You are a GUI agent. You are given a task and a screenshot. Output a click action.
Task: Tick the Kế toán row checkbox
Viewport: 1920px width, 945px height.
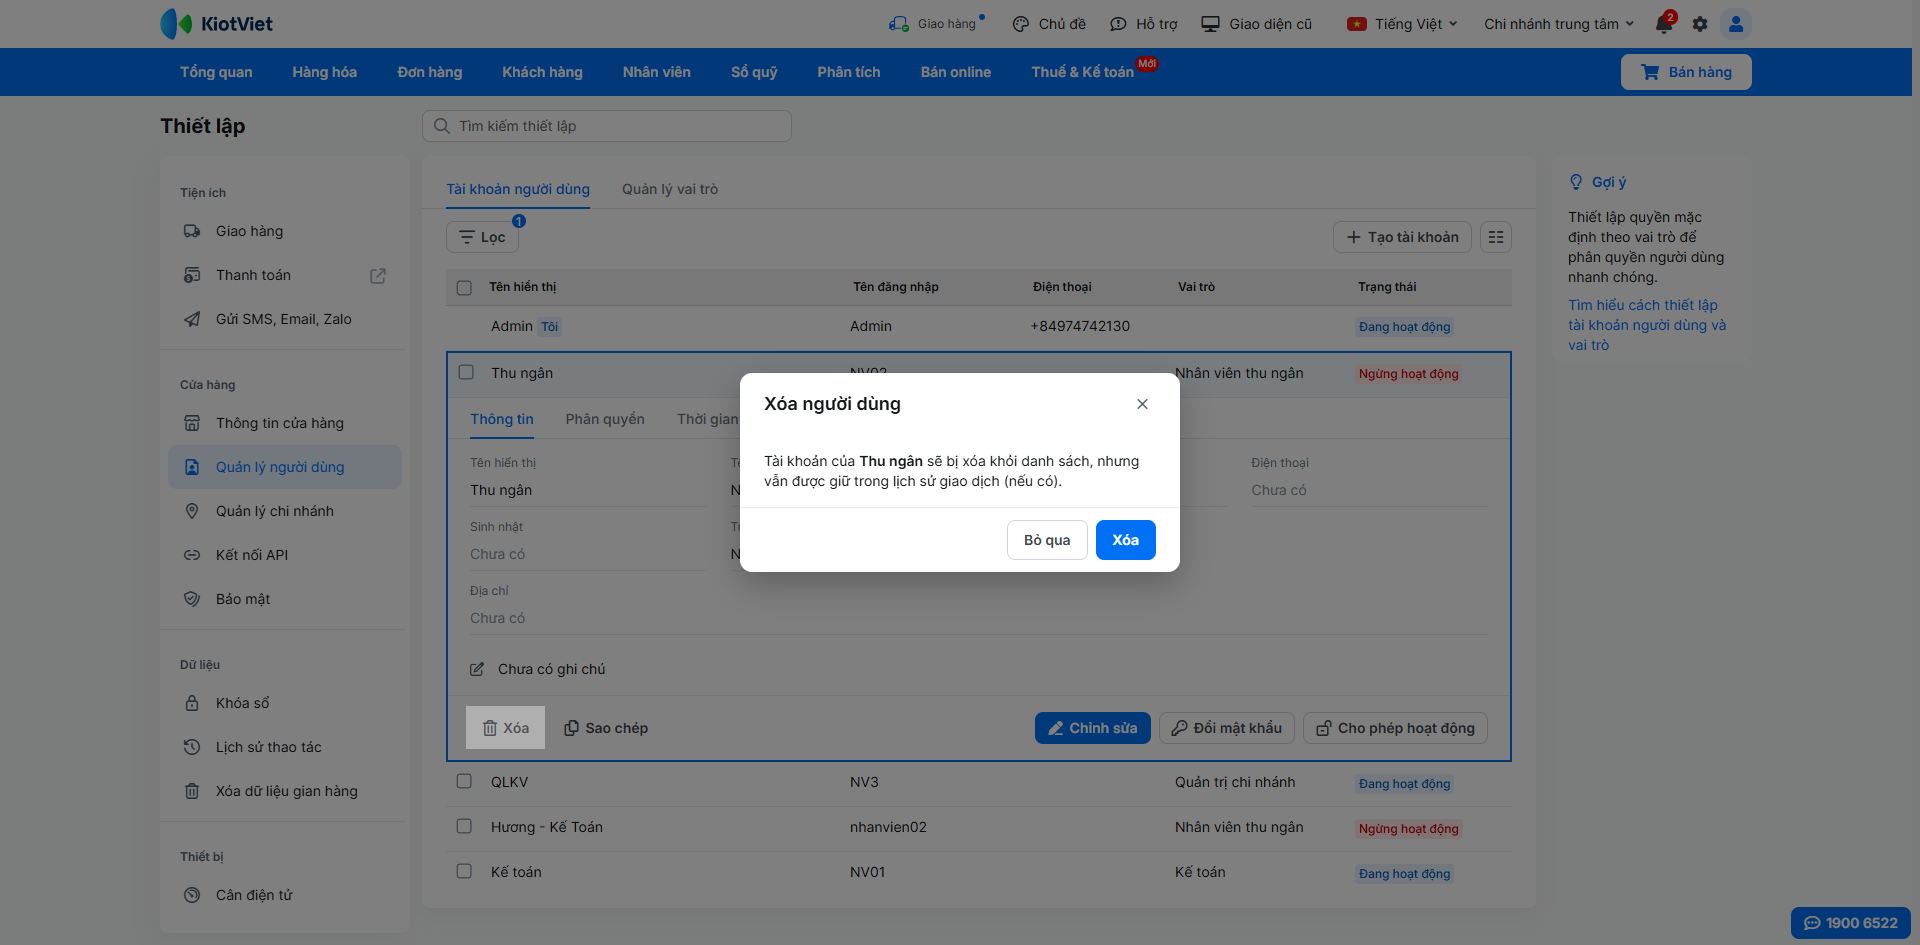pyautogui.click(x=464, y=871)
